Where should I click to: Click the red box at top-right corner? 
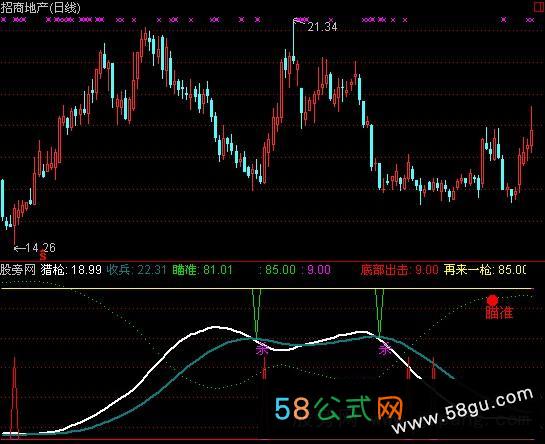click(539, 7)
